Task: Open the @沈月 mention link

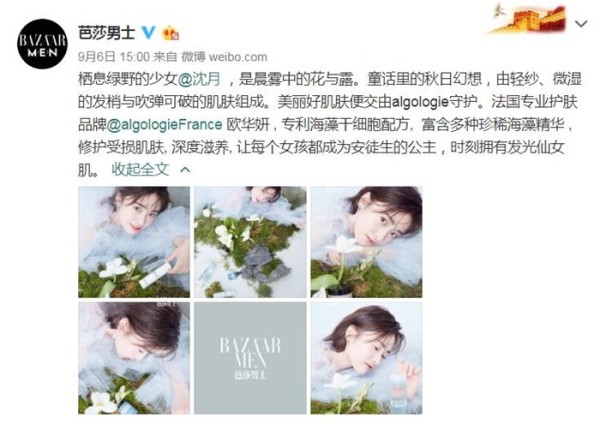Action: coord(199,79)
